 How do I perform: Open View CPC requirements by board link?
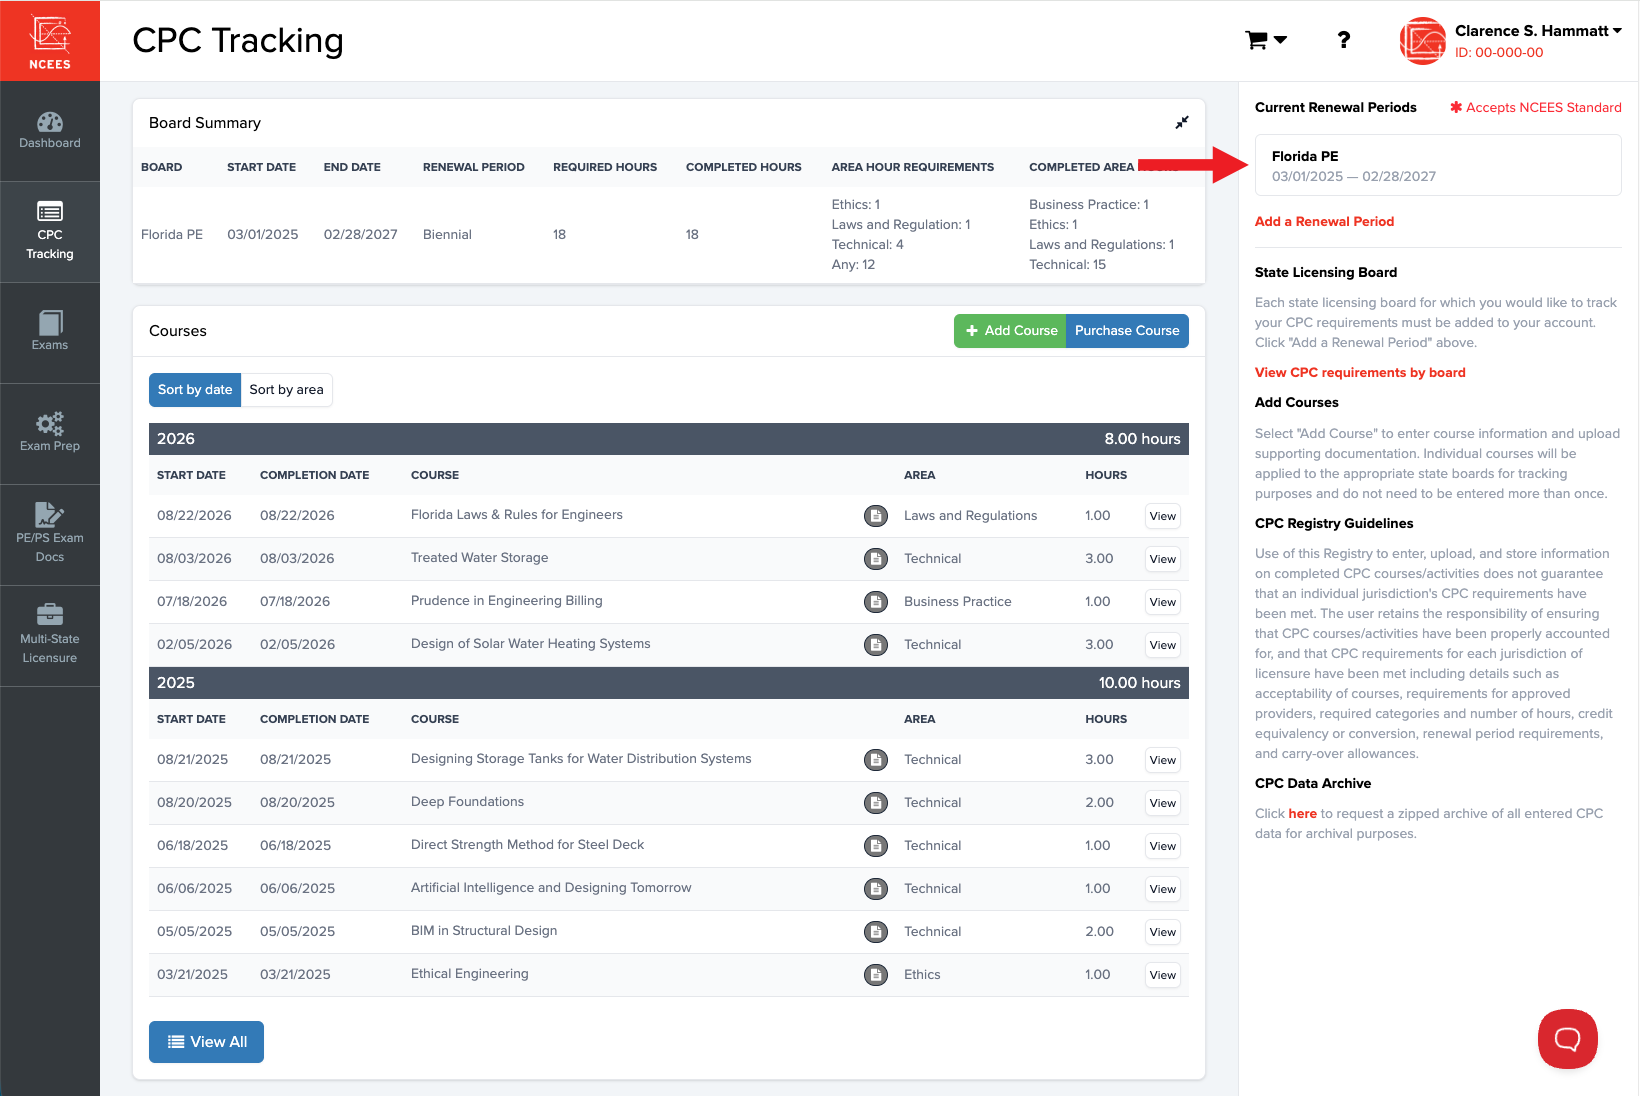(x=1360, y=373)
